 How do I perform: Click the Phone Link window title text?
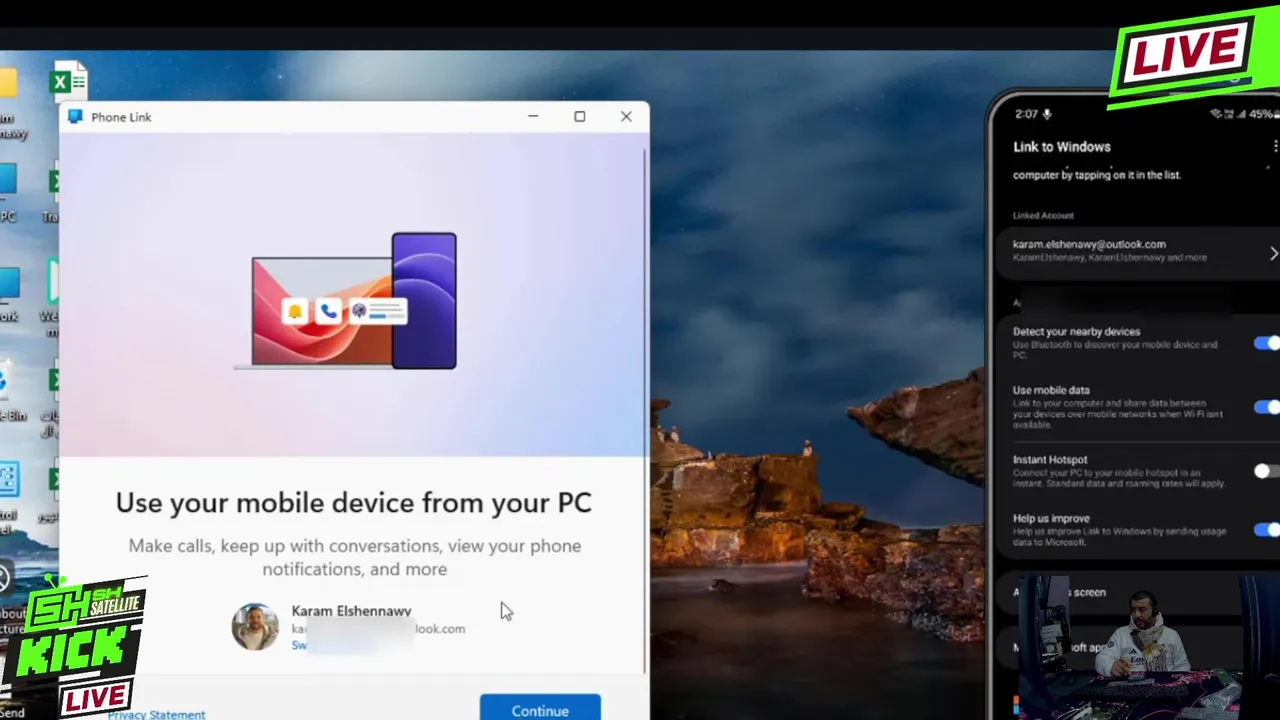point(121,117)
